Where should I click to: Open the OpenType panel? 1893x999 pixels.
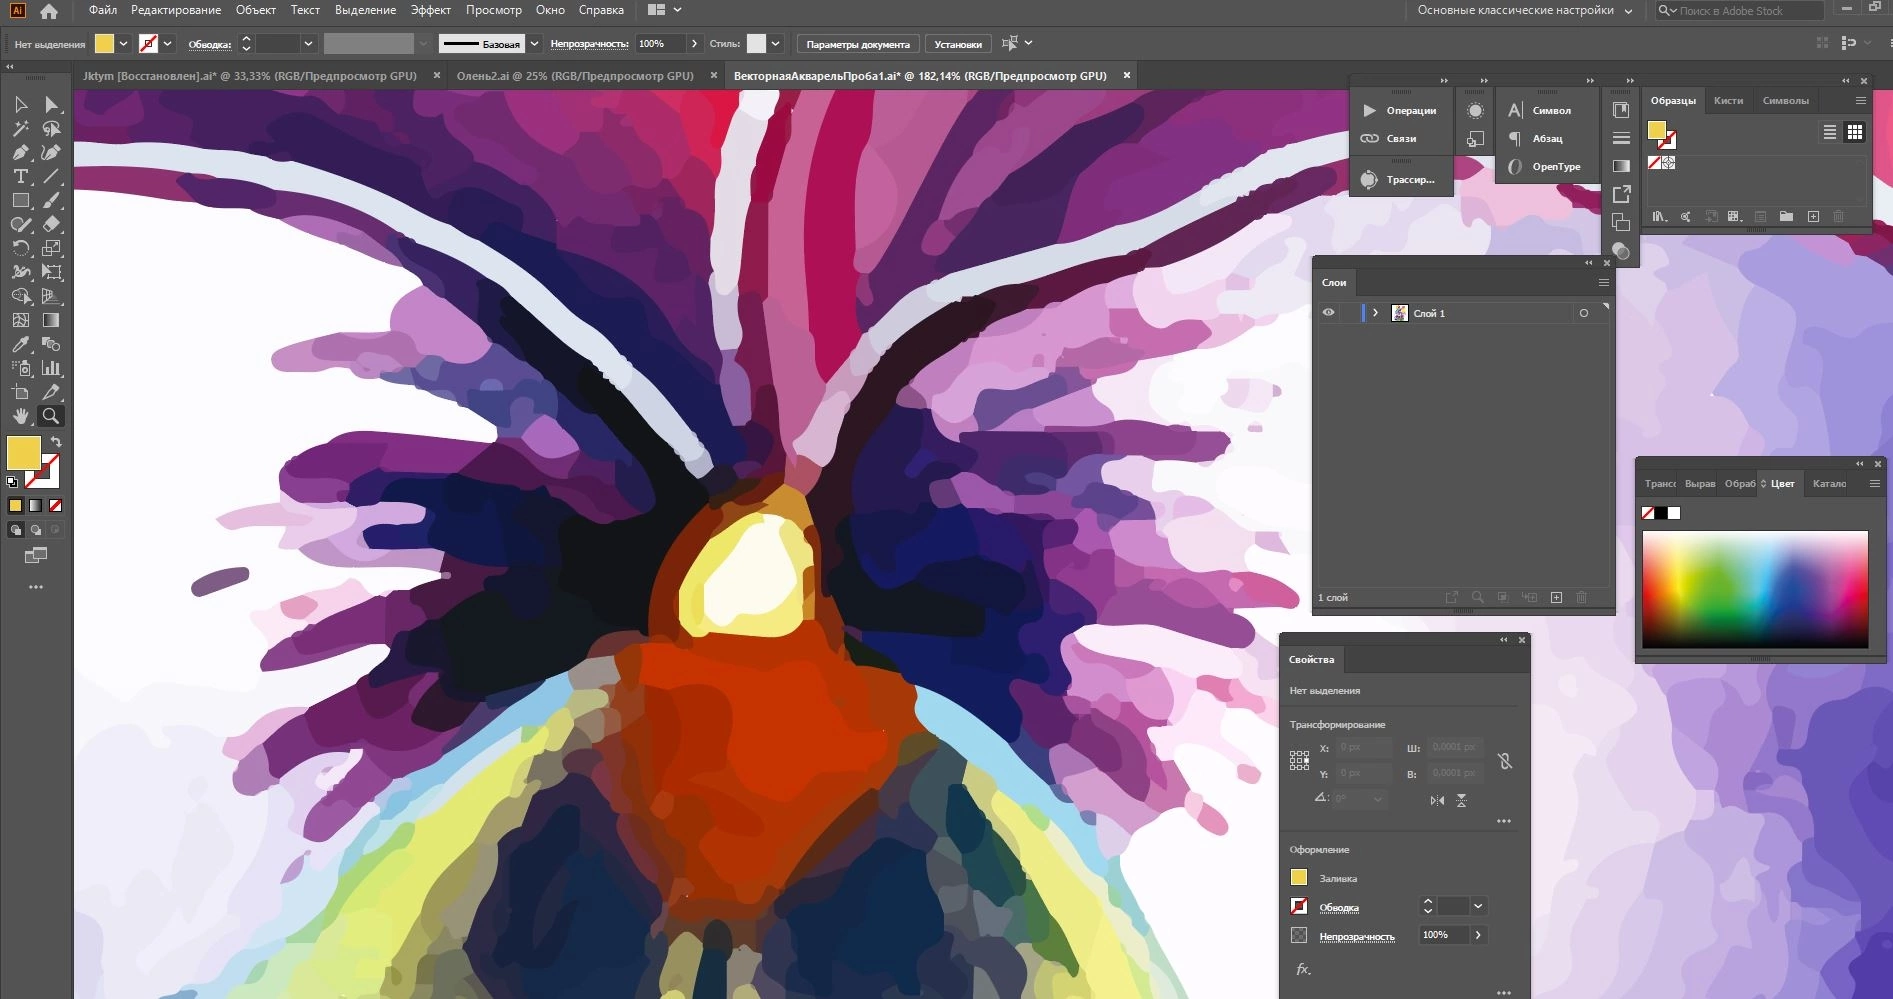tap(1545, 167)
